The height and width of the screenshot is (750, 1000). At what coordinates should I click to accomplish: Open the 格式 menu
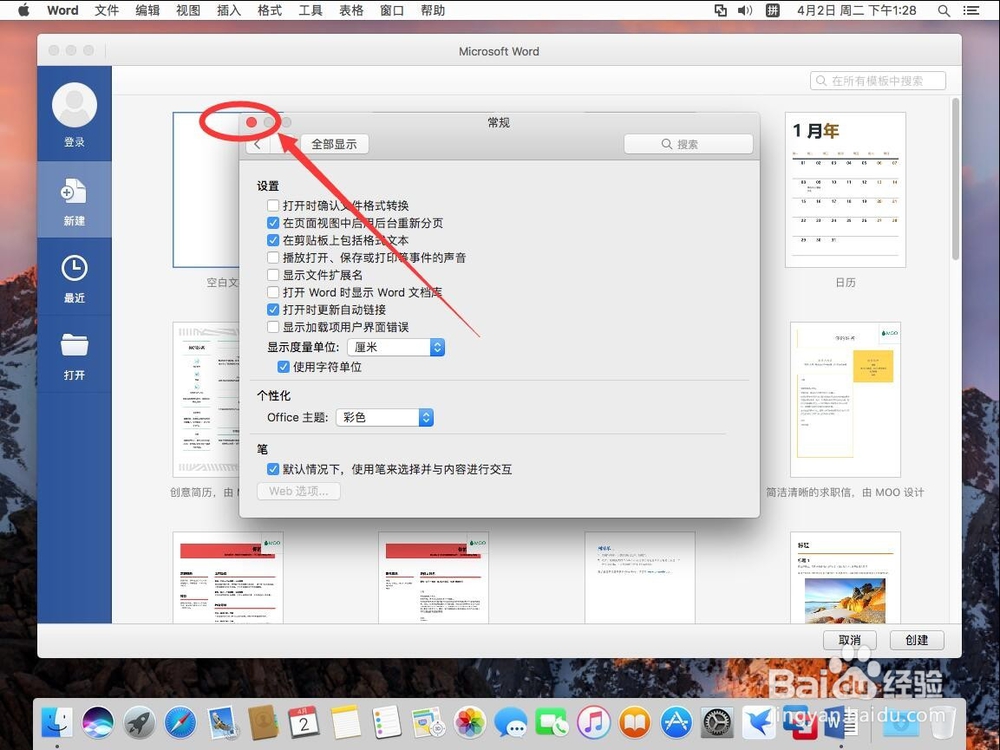270,10
